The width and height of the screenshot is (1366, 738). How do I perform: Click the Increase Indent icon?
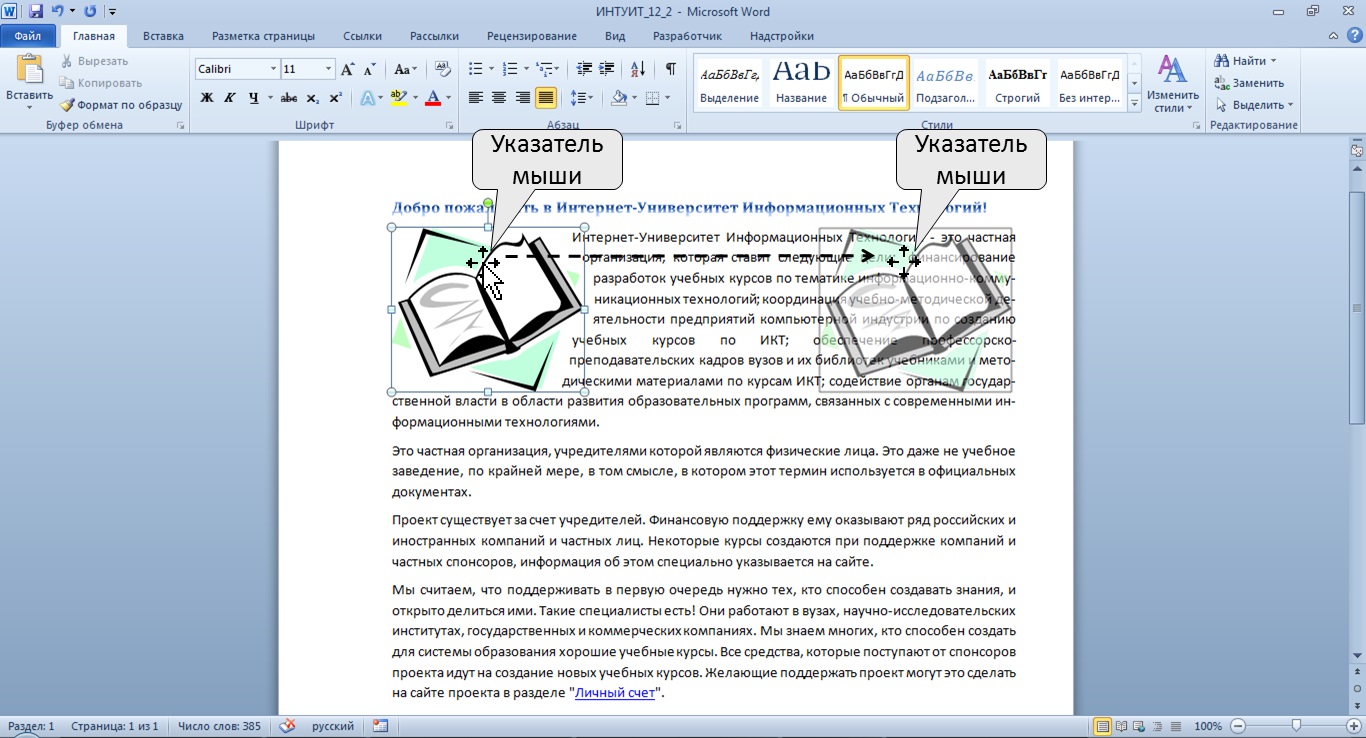point(608,69)
